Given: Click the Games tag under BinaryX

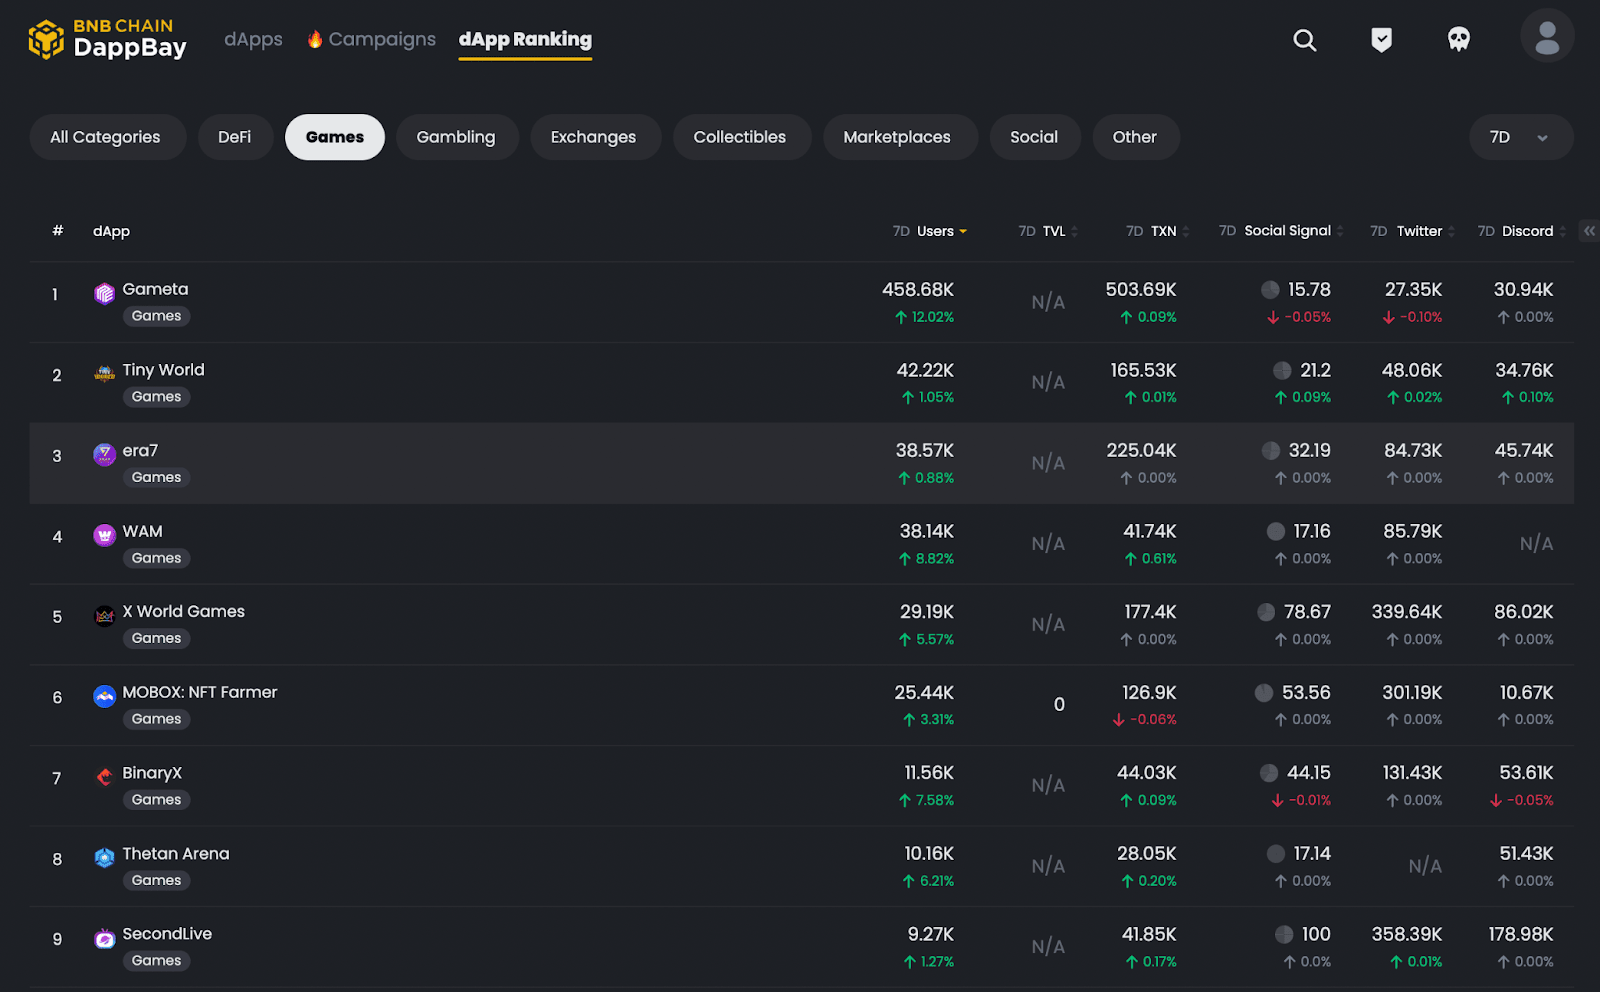Looking at the screenshot, I should 156,800.
